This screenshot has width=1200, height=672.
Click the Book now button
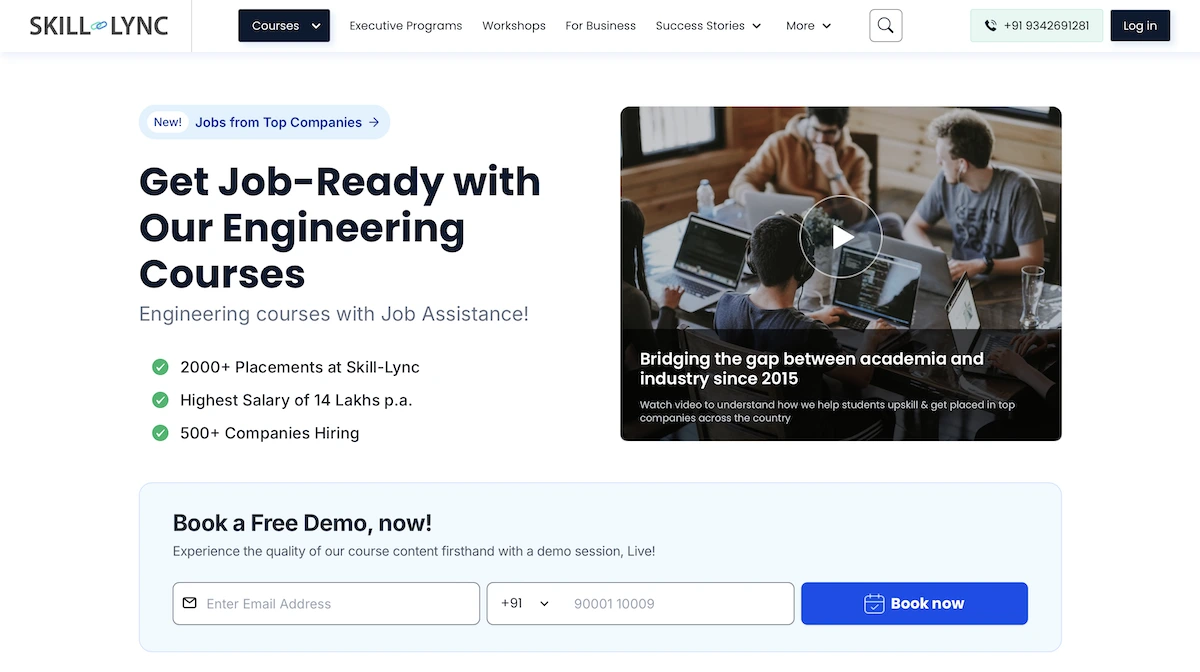pos(914,603)
